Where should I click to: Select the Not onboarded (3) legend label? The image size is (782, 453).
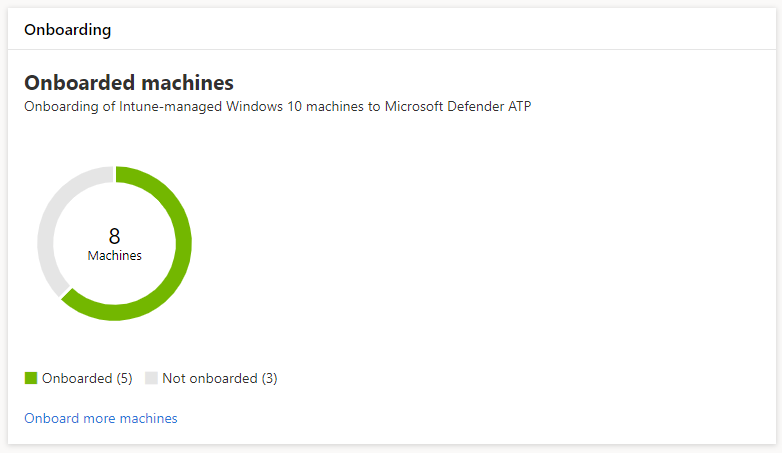[219, 378]
